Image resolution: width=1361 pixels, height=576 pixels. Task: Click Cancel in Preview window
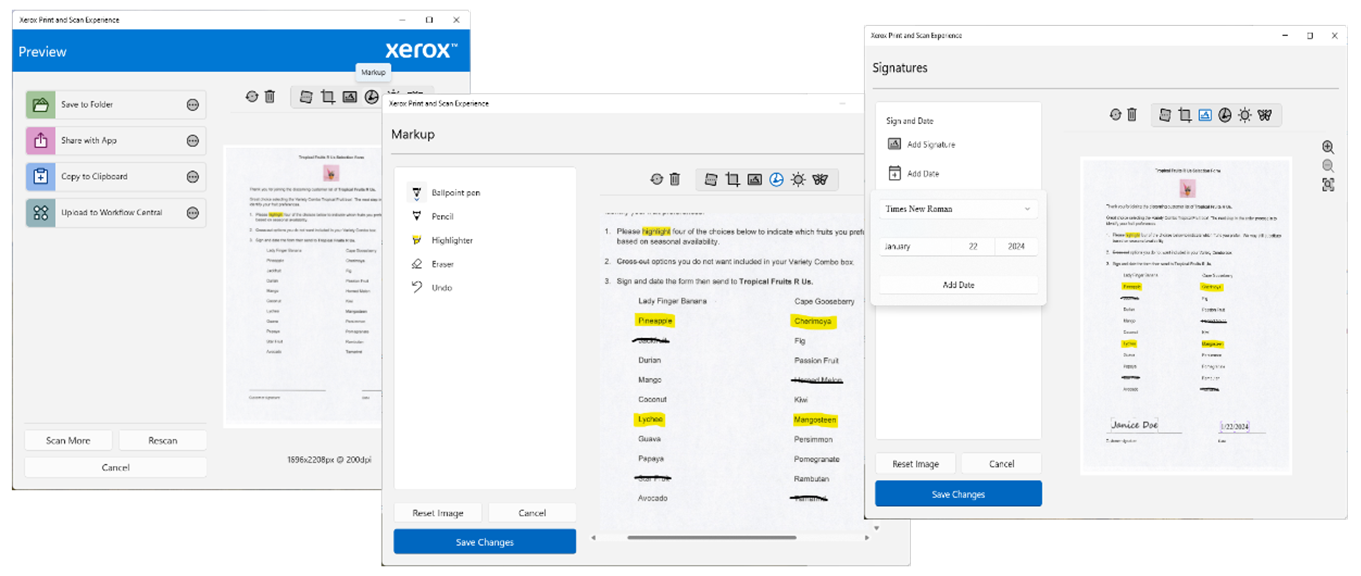tap(116, 467)
